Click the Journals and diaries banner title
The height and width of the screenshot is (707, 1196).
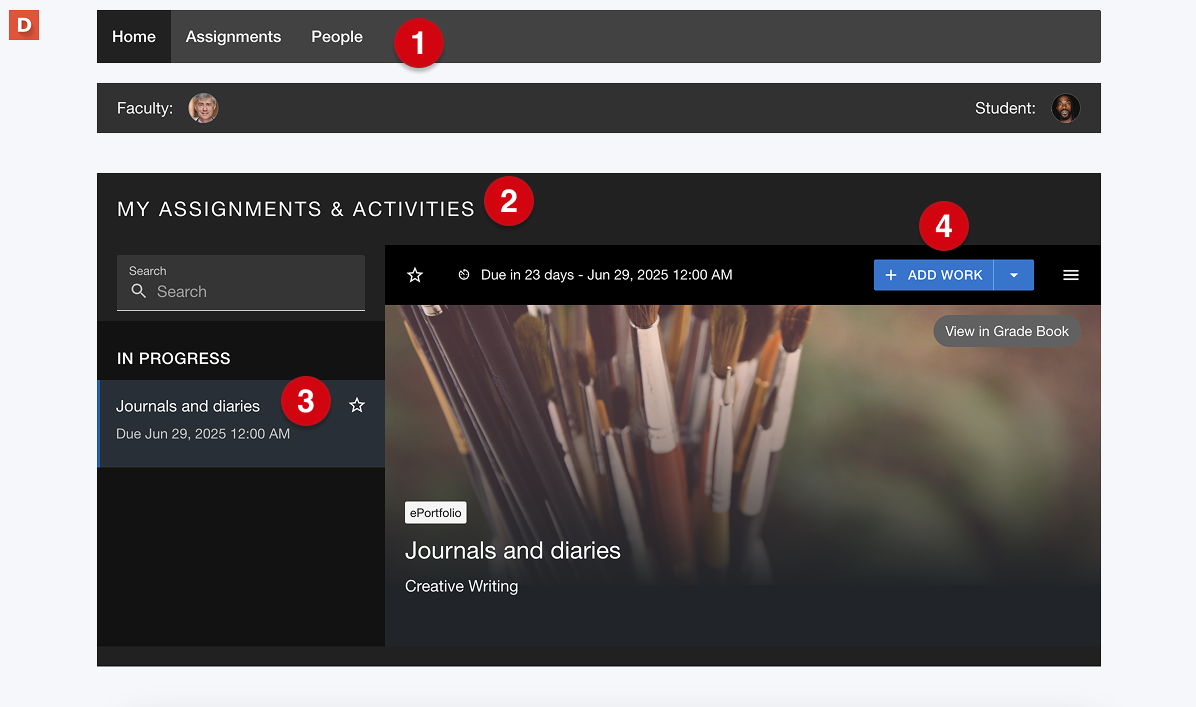[513, 551]
